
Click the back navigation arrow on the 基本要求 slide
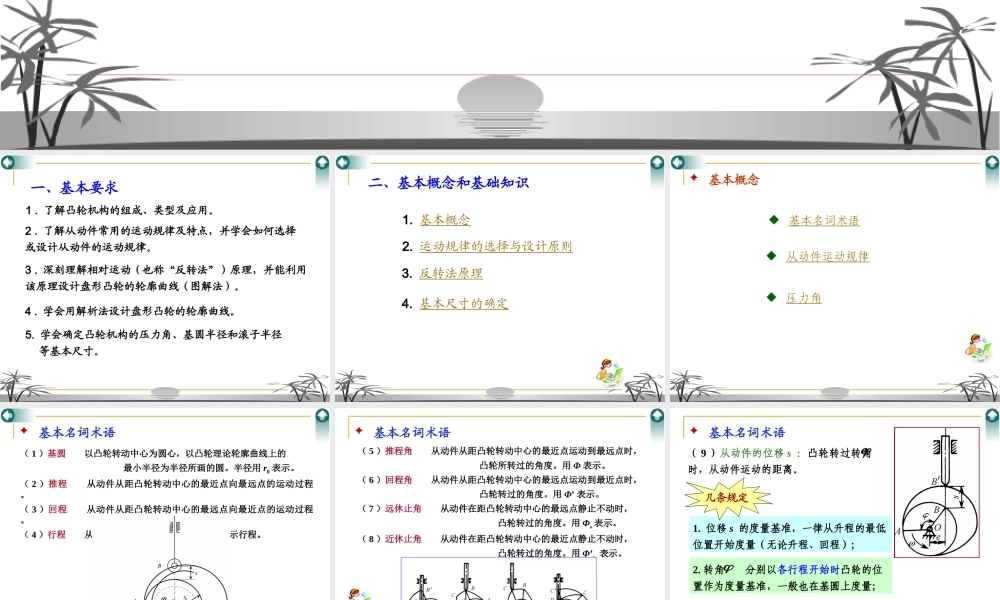tap(8, 160)
